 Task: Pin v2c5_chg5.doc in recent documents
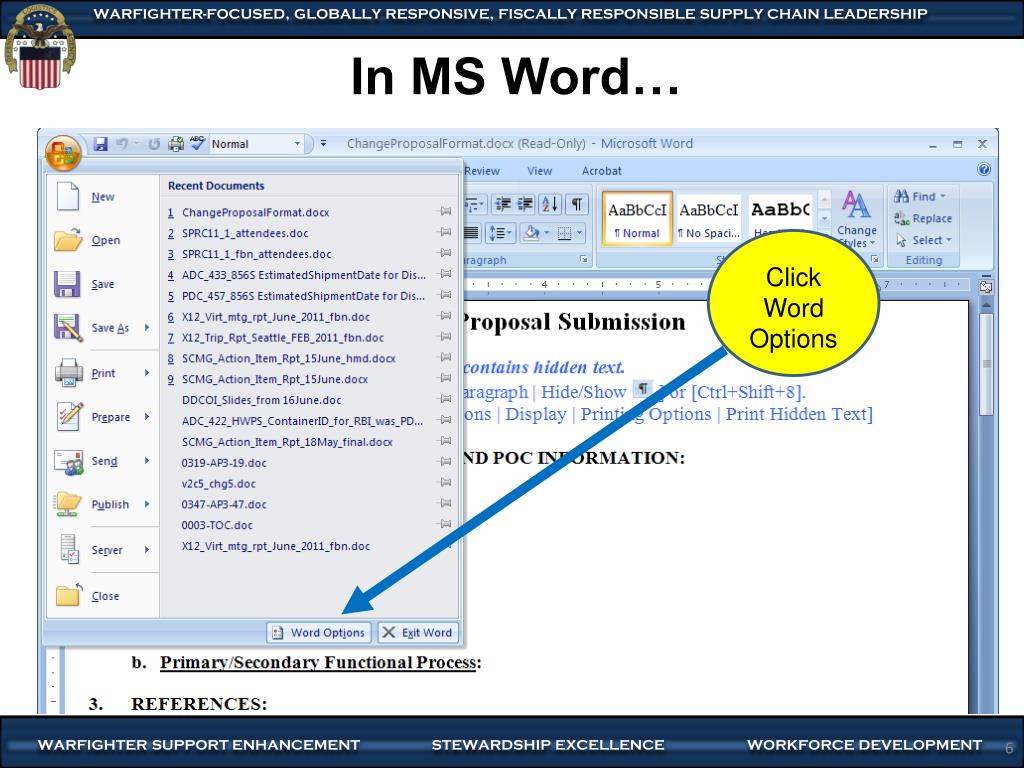click(445, 483)
